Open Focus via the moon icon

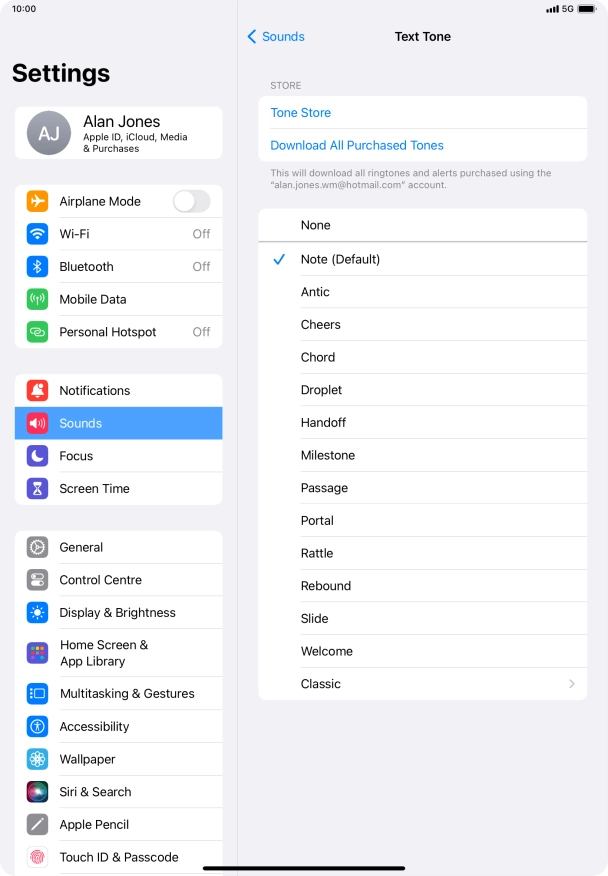tap(37, 456)
